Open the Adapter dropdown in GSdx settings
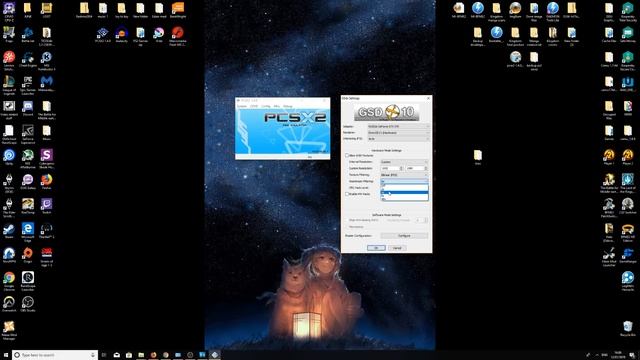Viewport: 640px width, 360px height. tap(398, 127)
